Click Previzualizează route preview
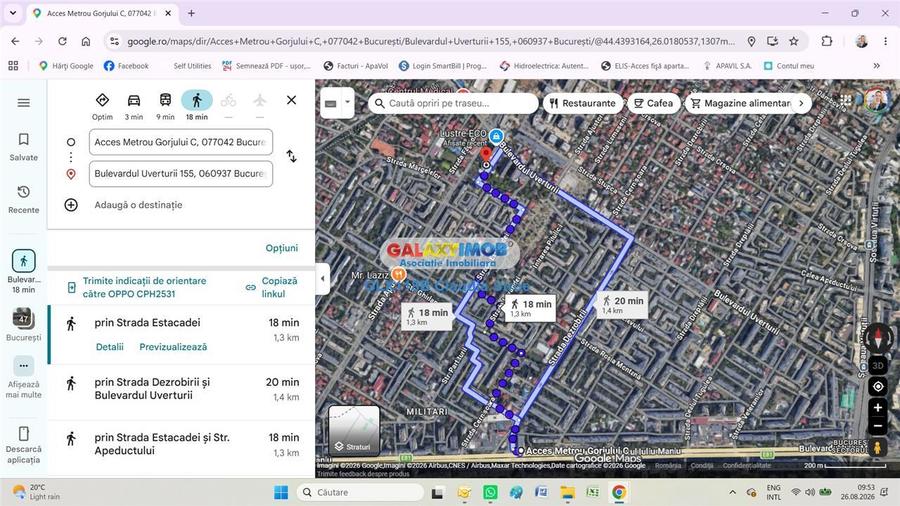900x506 pixels. [x=173, y=347]
